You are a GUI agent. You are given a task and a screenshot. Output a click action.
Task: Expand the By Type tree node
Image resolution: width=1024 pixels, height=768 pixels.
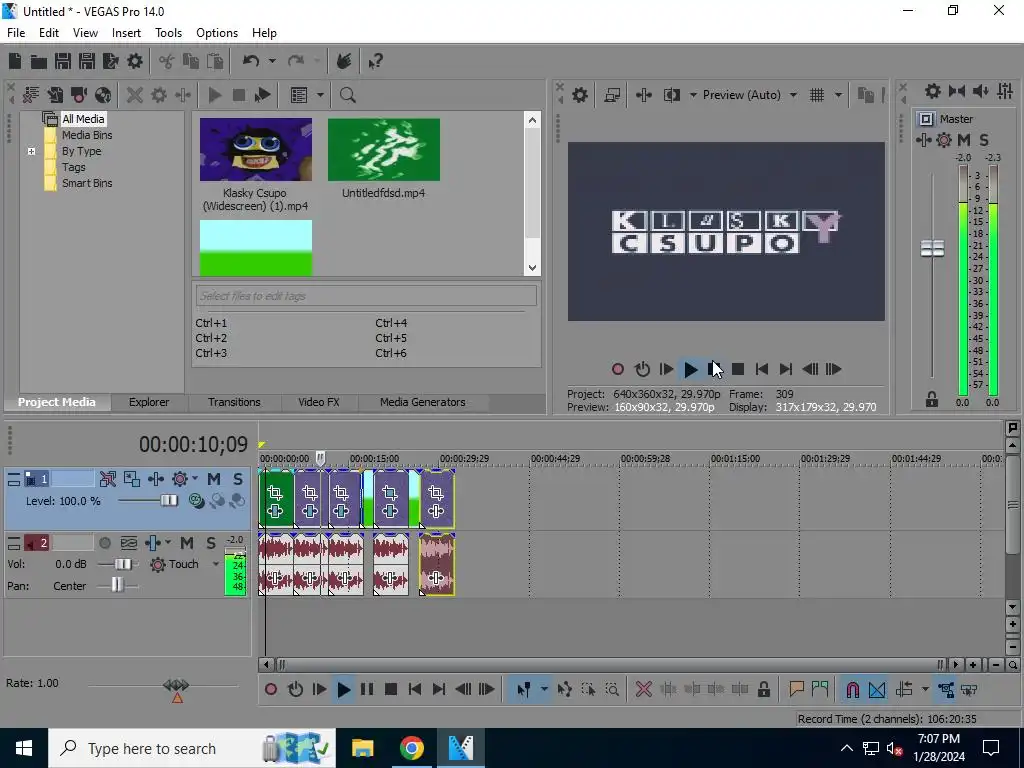pyautogui.click(x=31, y=152)
